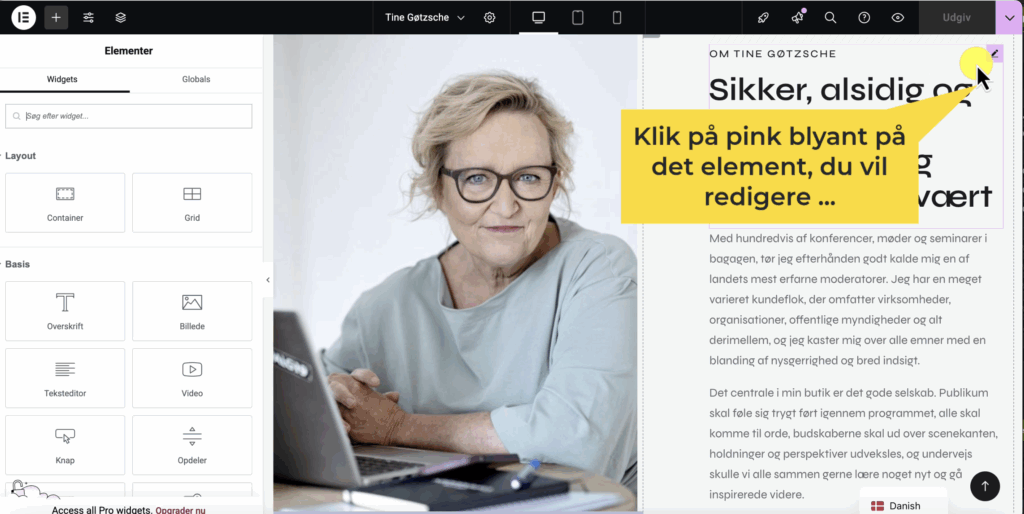Open the Elementor logo menu
The image size is (1024, 514).
[x=24, y=18]
